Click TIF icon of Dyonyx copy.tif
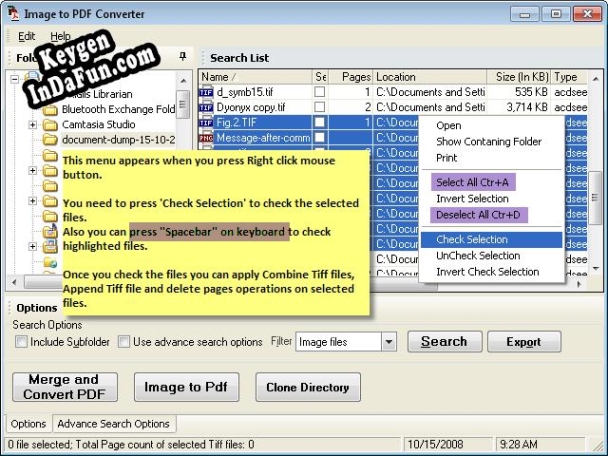 coord(206,107)
